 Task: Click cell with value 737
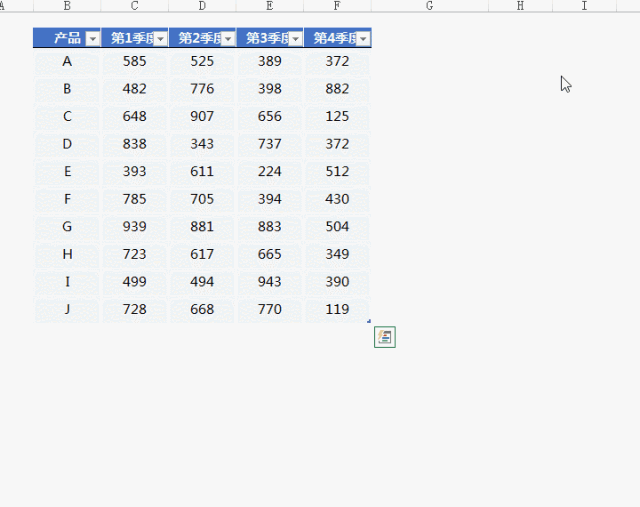[x=269, y=144]
